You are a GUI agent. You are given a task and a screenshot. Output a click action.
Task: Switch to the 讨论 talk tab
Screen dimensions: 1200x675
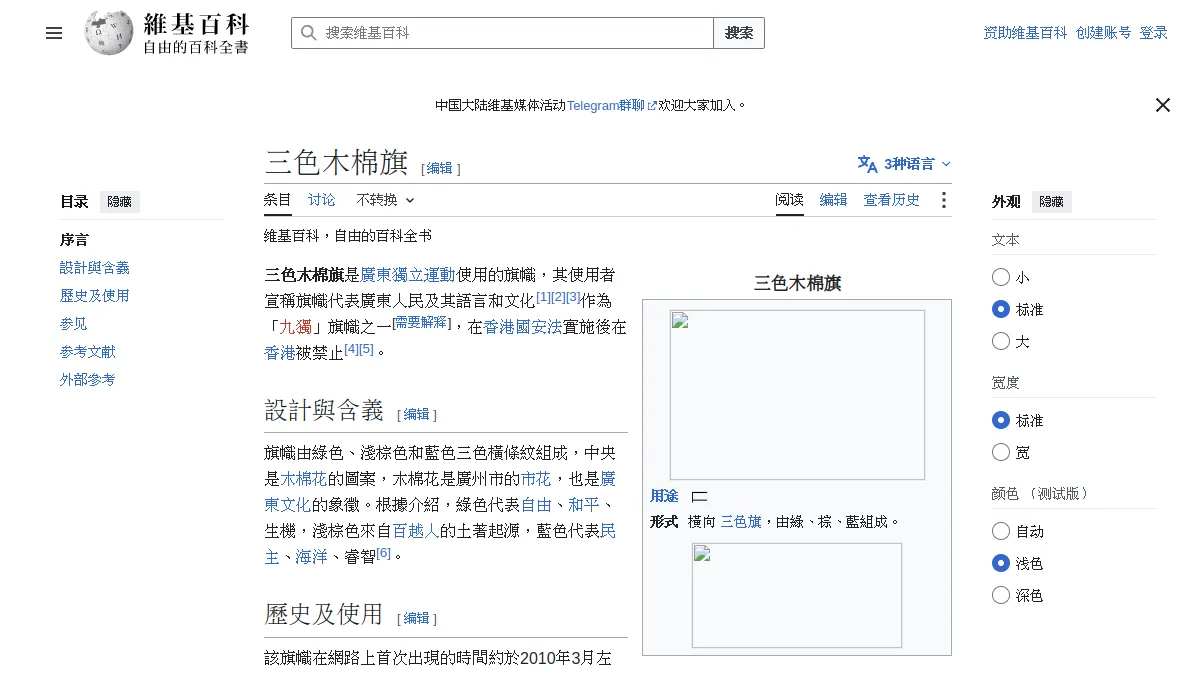tap(322, 200)
